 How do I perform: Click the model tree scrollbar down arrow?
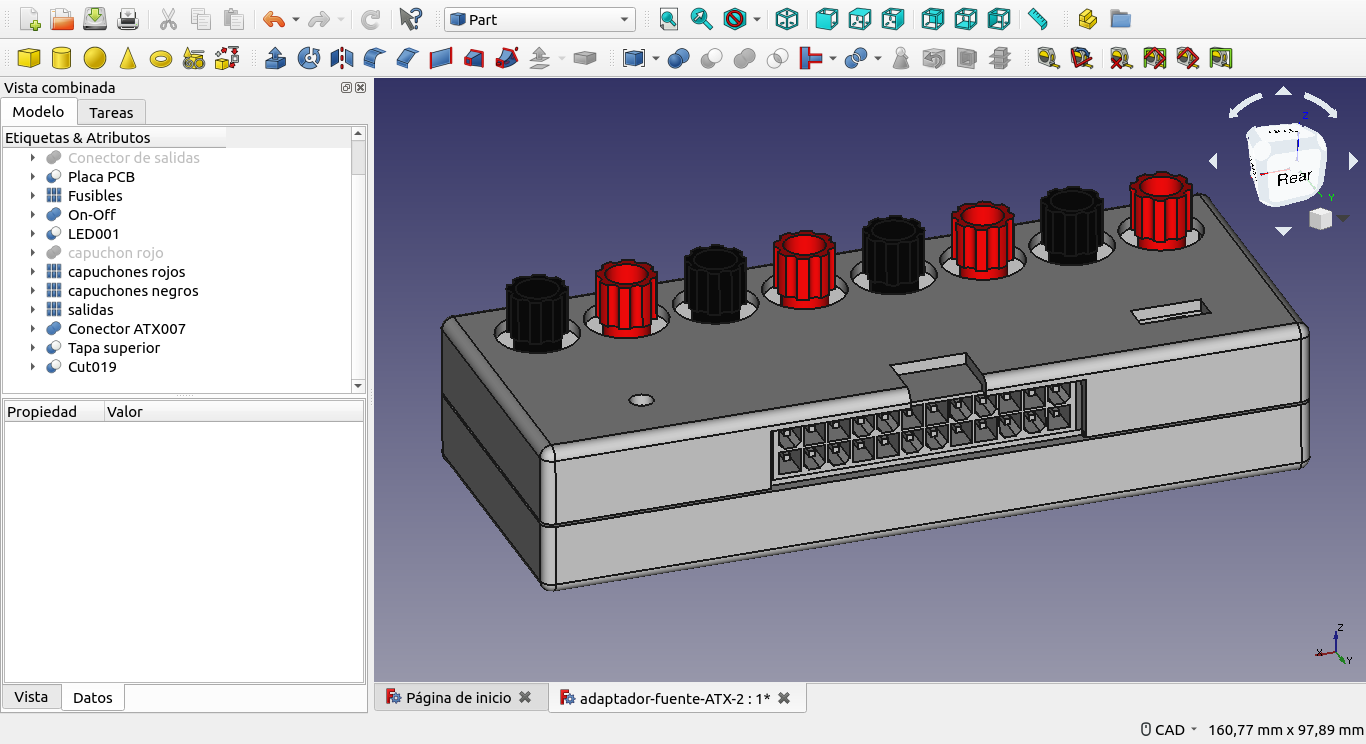pos(358,385)
